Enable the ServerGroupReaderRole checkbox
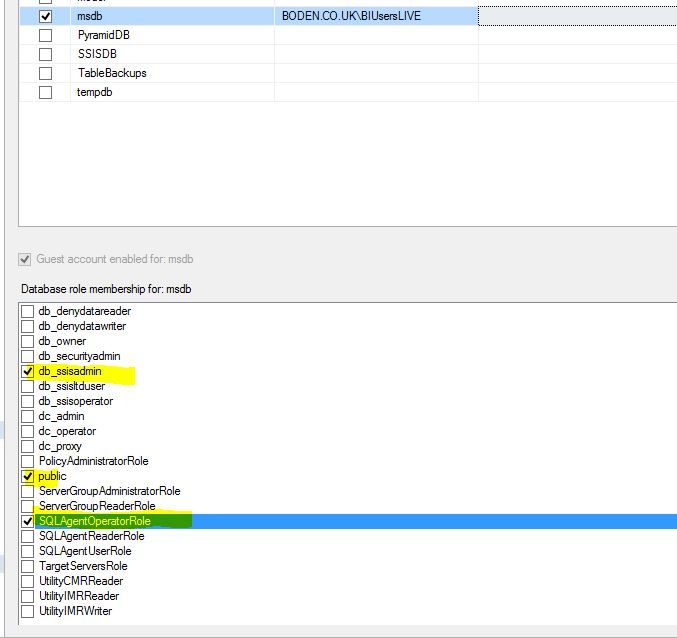The height and width of the screenshot is (638, 677). [x=28, y=506]
